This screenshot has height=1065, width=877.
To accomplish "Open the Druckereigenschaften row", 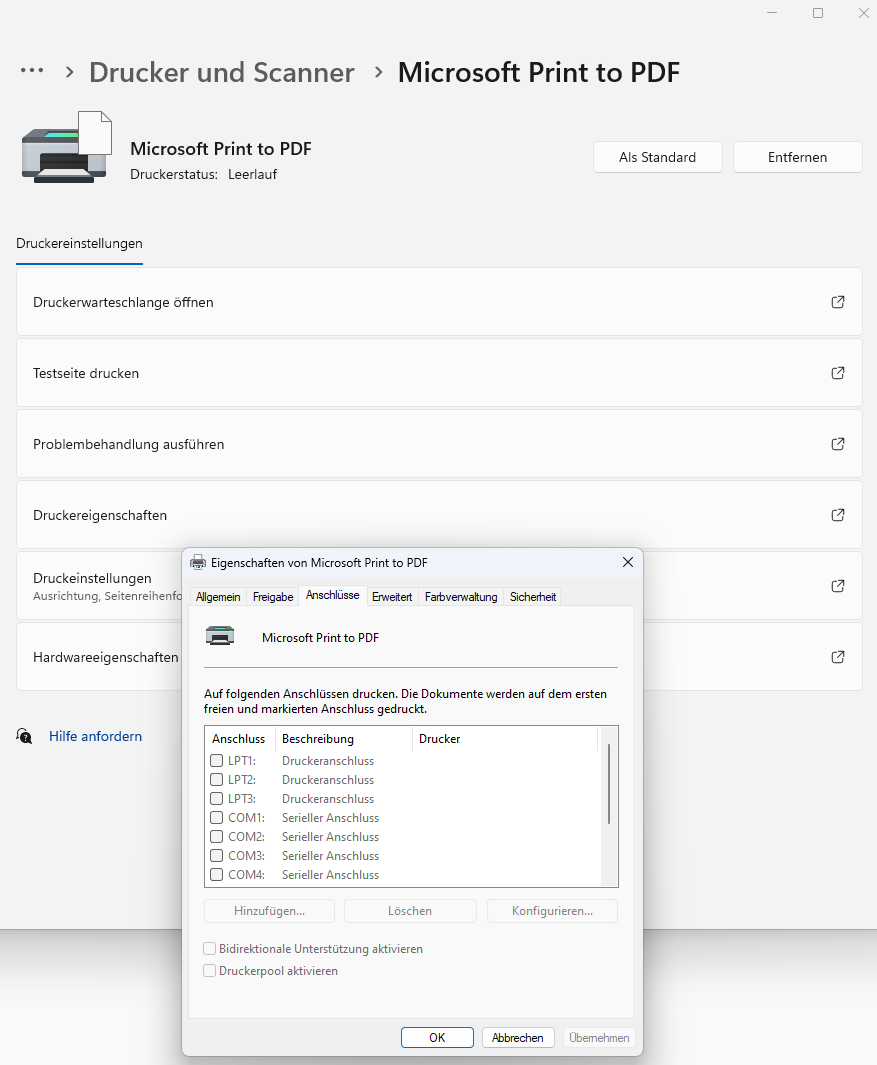I will coord(440,515).
